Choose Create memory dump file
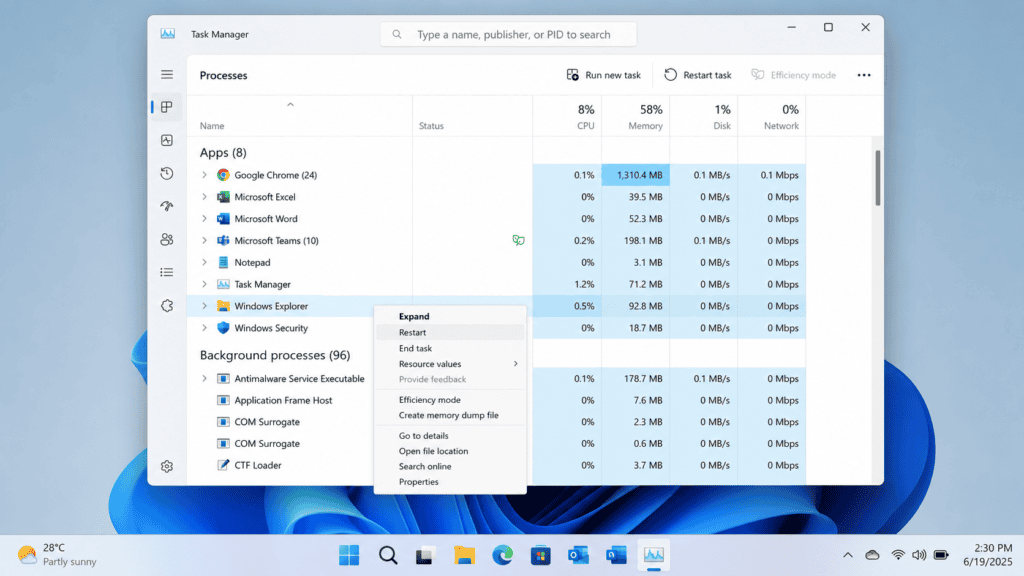 point(450,415)
